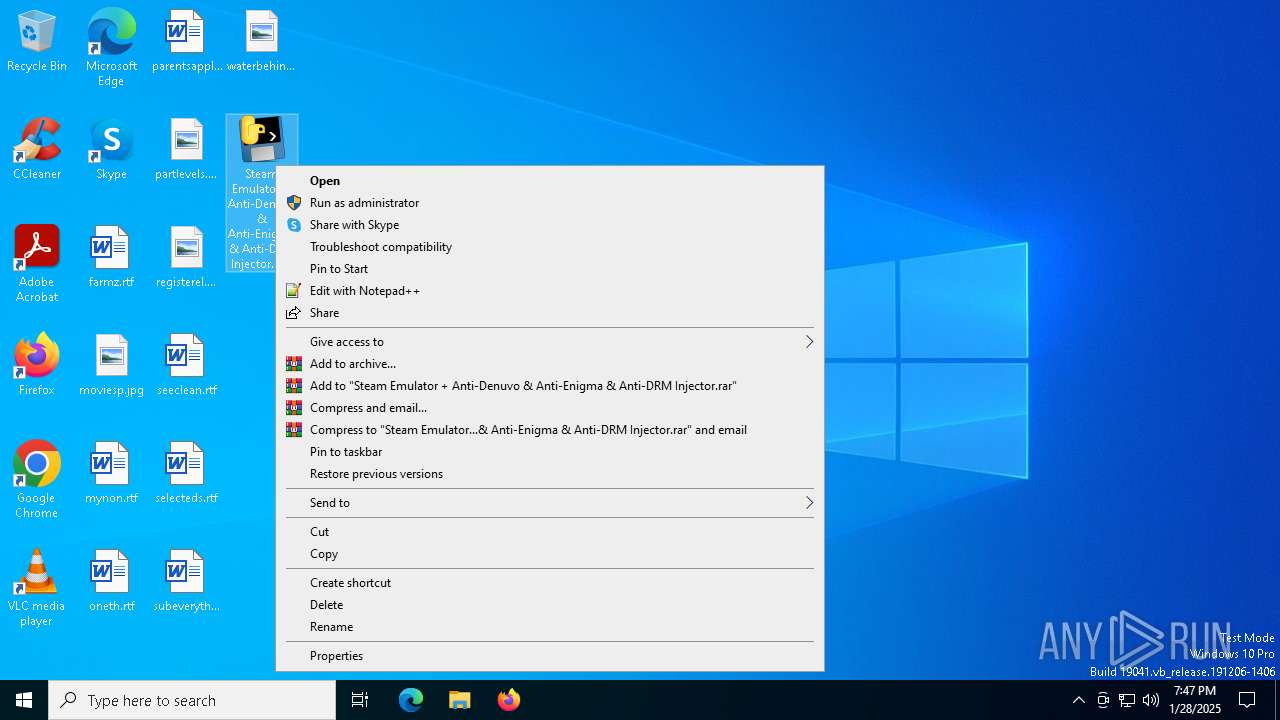Viewport: 1280px width, 720px height.
Task: Select the moviesp.jpg file icon
Action: (x=111, y=366)
